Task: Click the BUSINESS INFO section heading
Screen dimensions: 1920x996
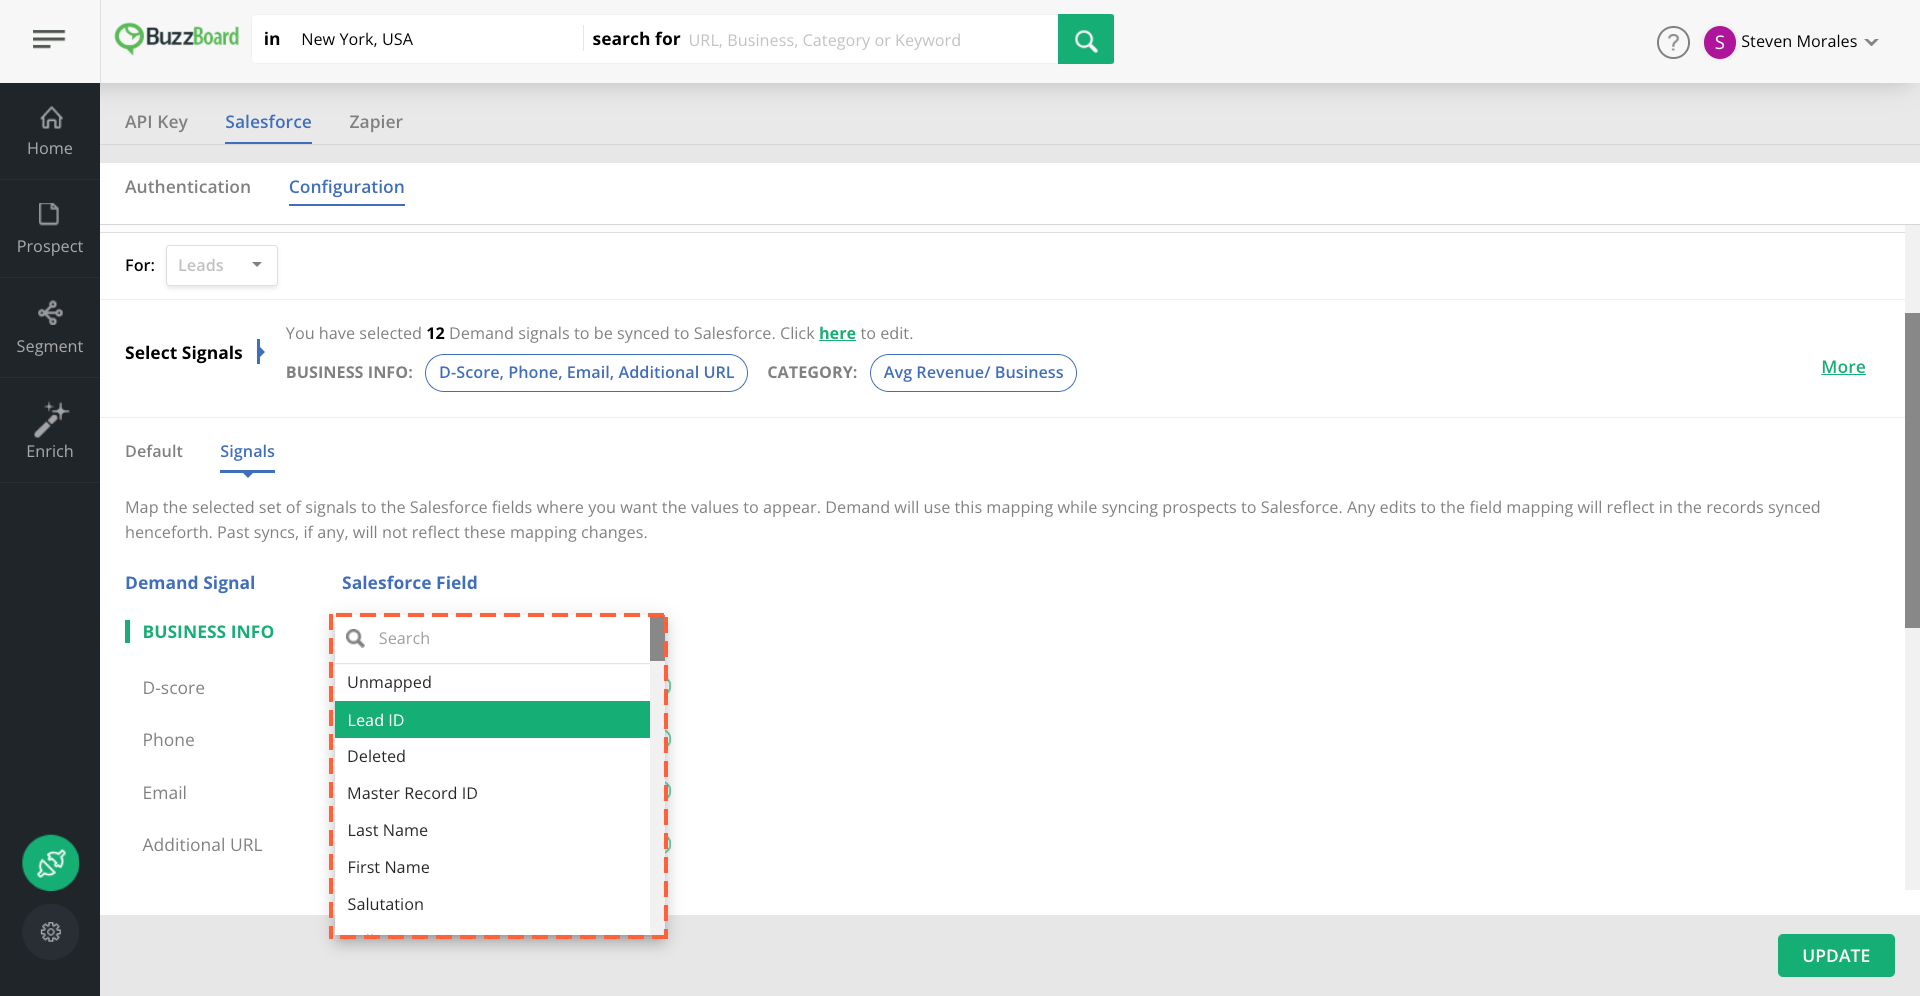Action: [x=208, y=632]
